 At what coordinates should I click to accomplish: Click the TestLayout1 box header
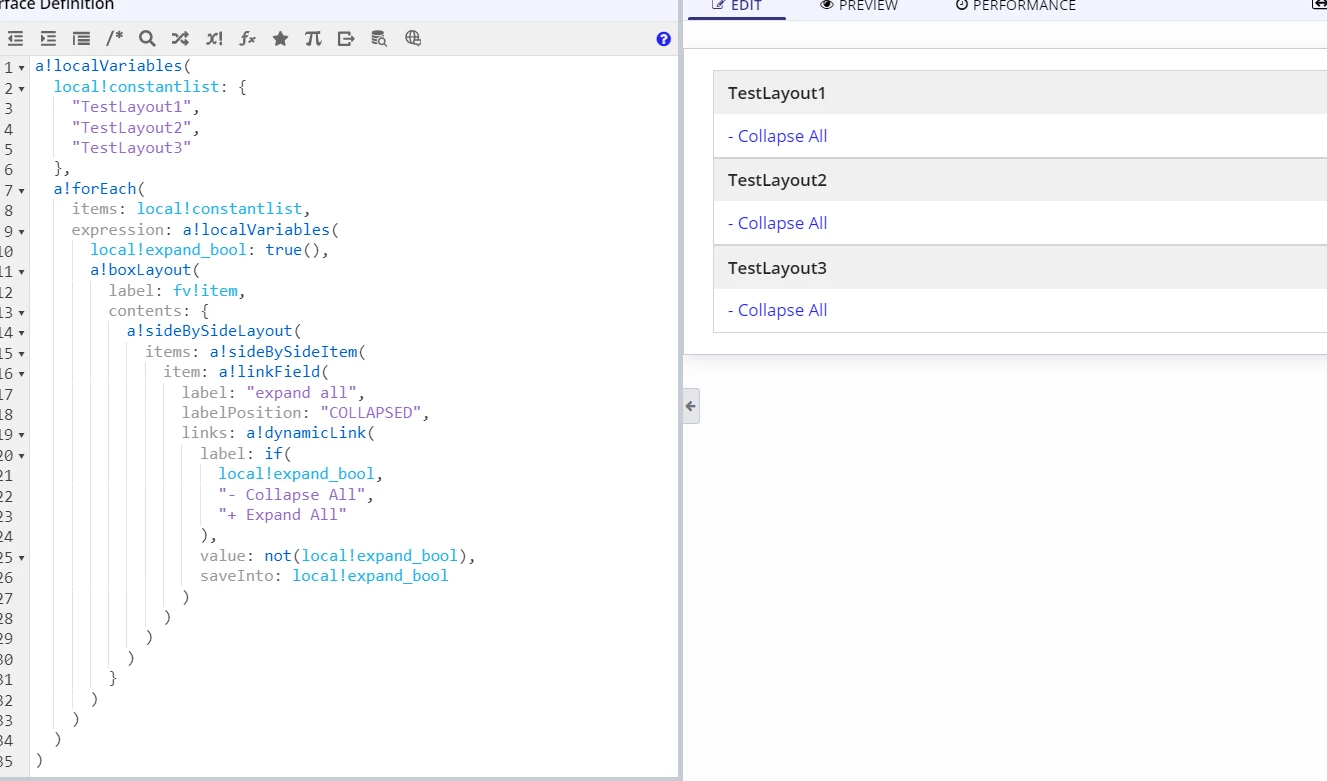pyautogui.click(x=1020, y=93)
